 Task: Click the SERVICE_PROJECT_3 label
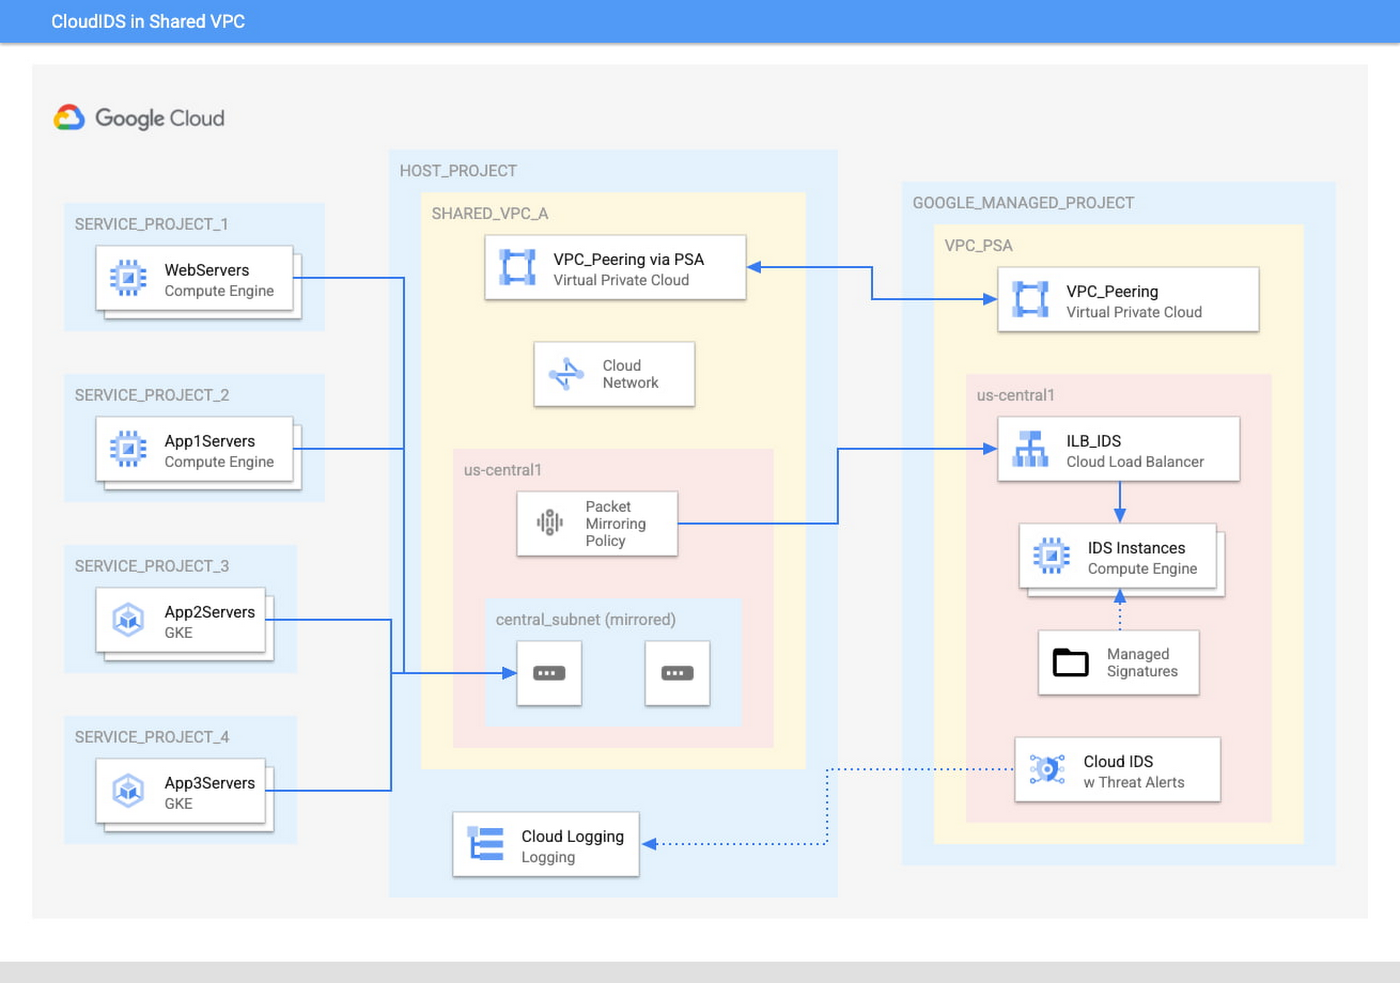152,566
